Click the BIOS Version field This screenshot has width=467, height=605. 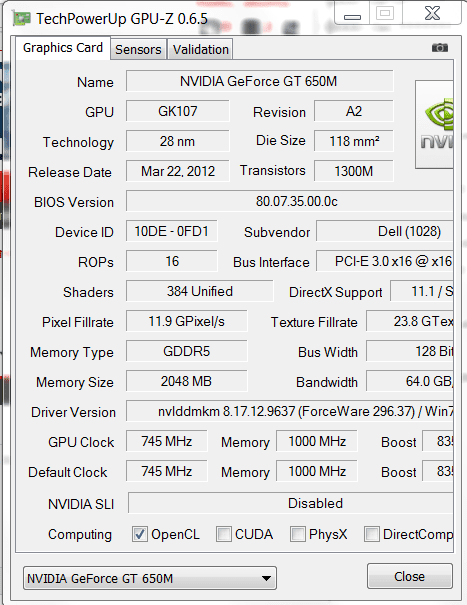coord(290,201)
